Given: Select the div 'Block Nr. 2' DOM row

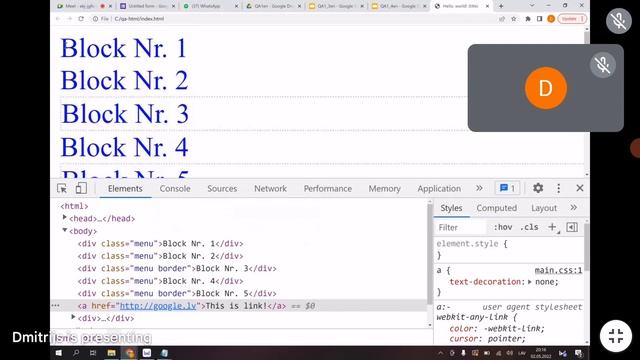Looking at the screenshot, I should coord(160,256).
